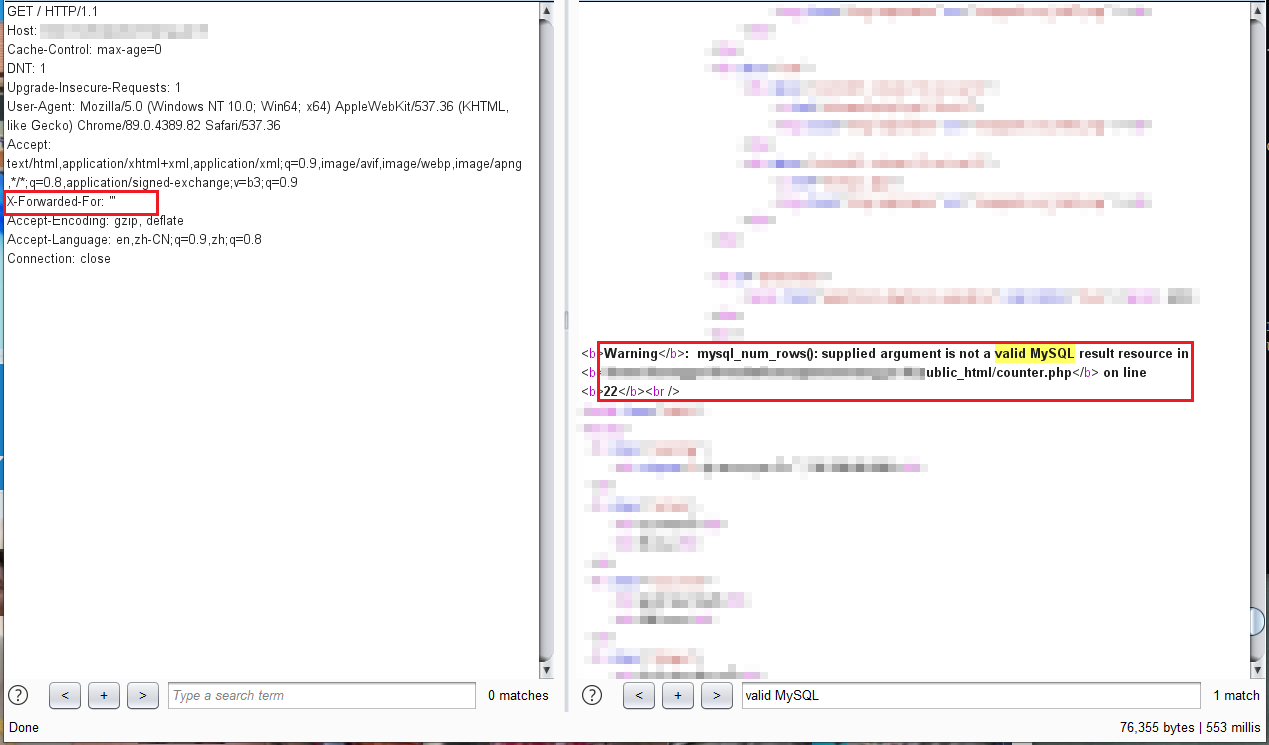
Task: Go to next match in request panel
Action: (143, 695)
